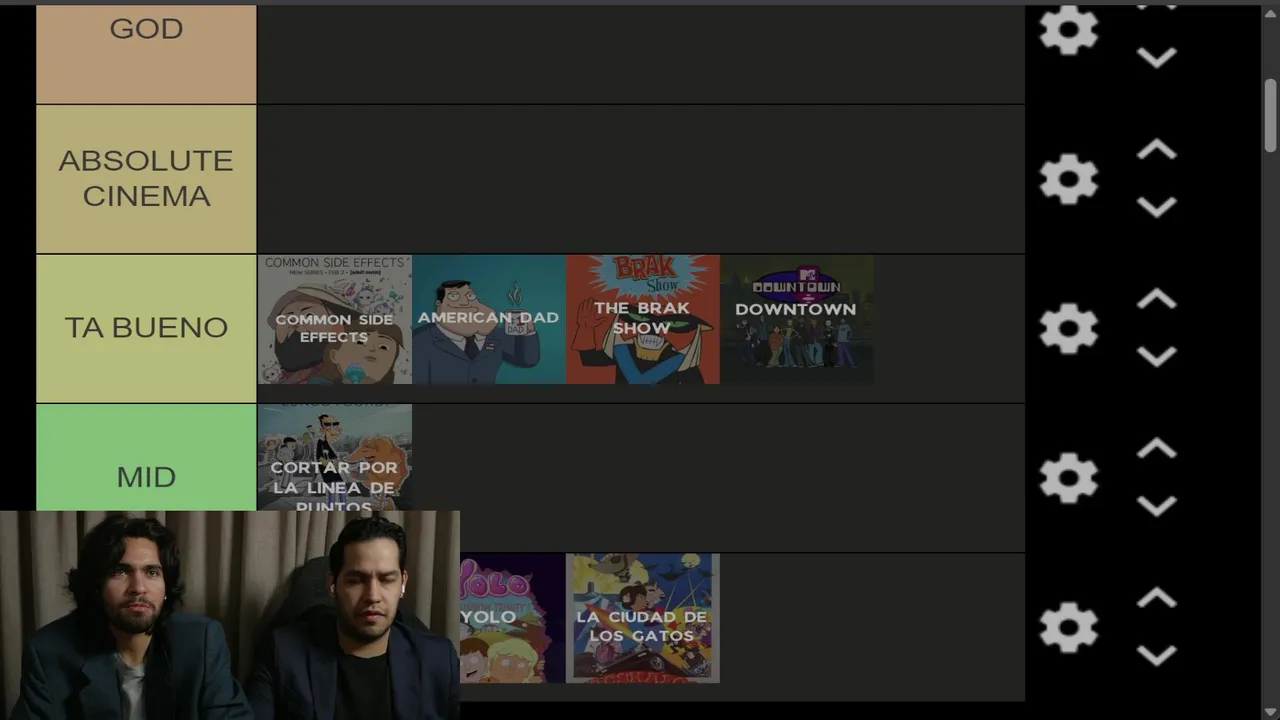Click the GOD tier label

click(146, 54)
